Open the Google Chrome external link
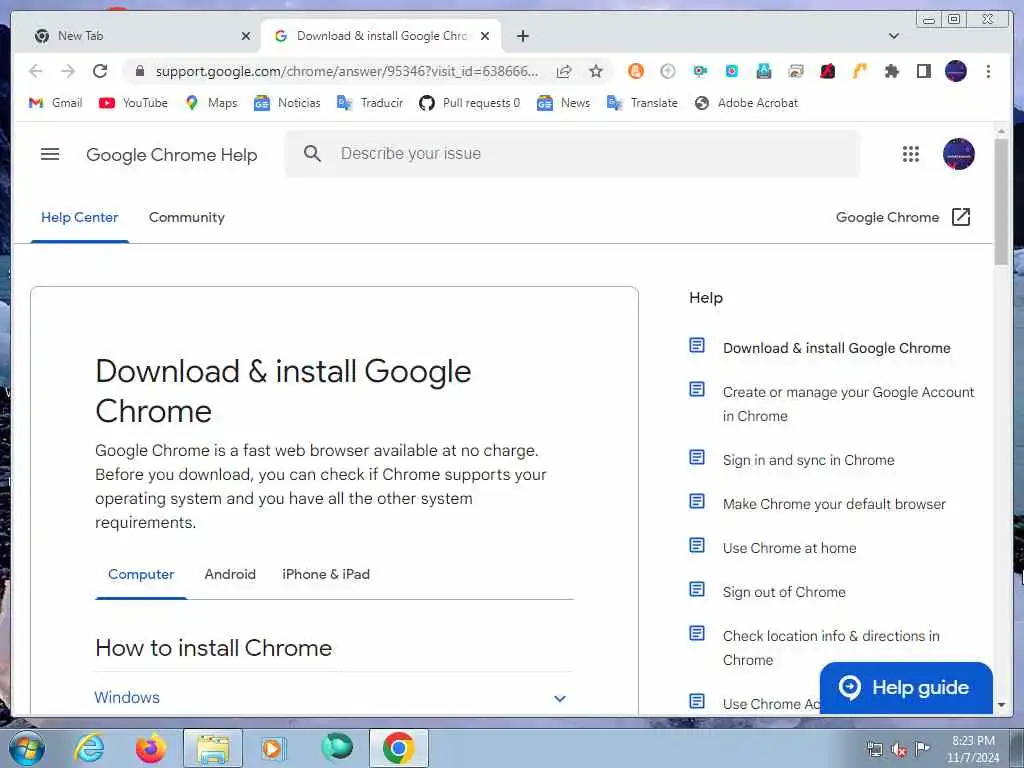This screenshot has height=768, width=1024. (x=903, y=217)
